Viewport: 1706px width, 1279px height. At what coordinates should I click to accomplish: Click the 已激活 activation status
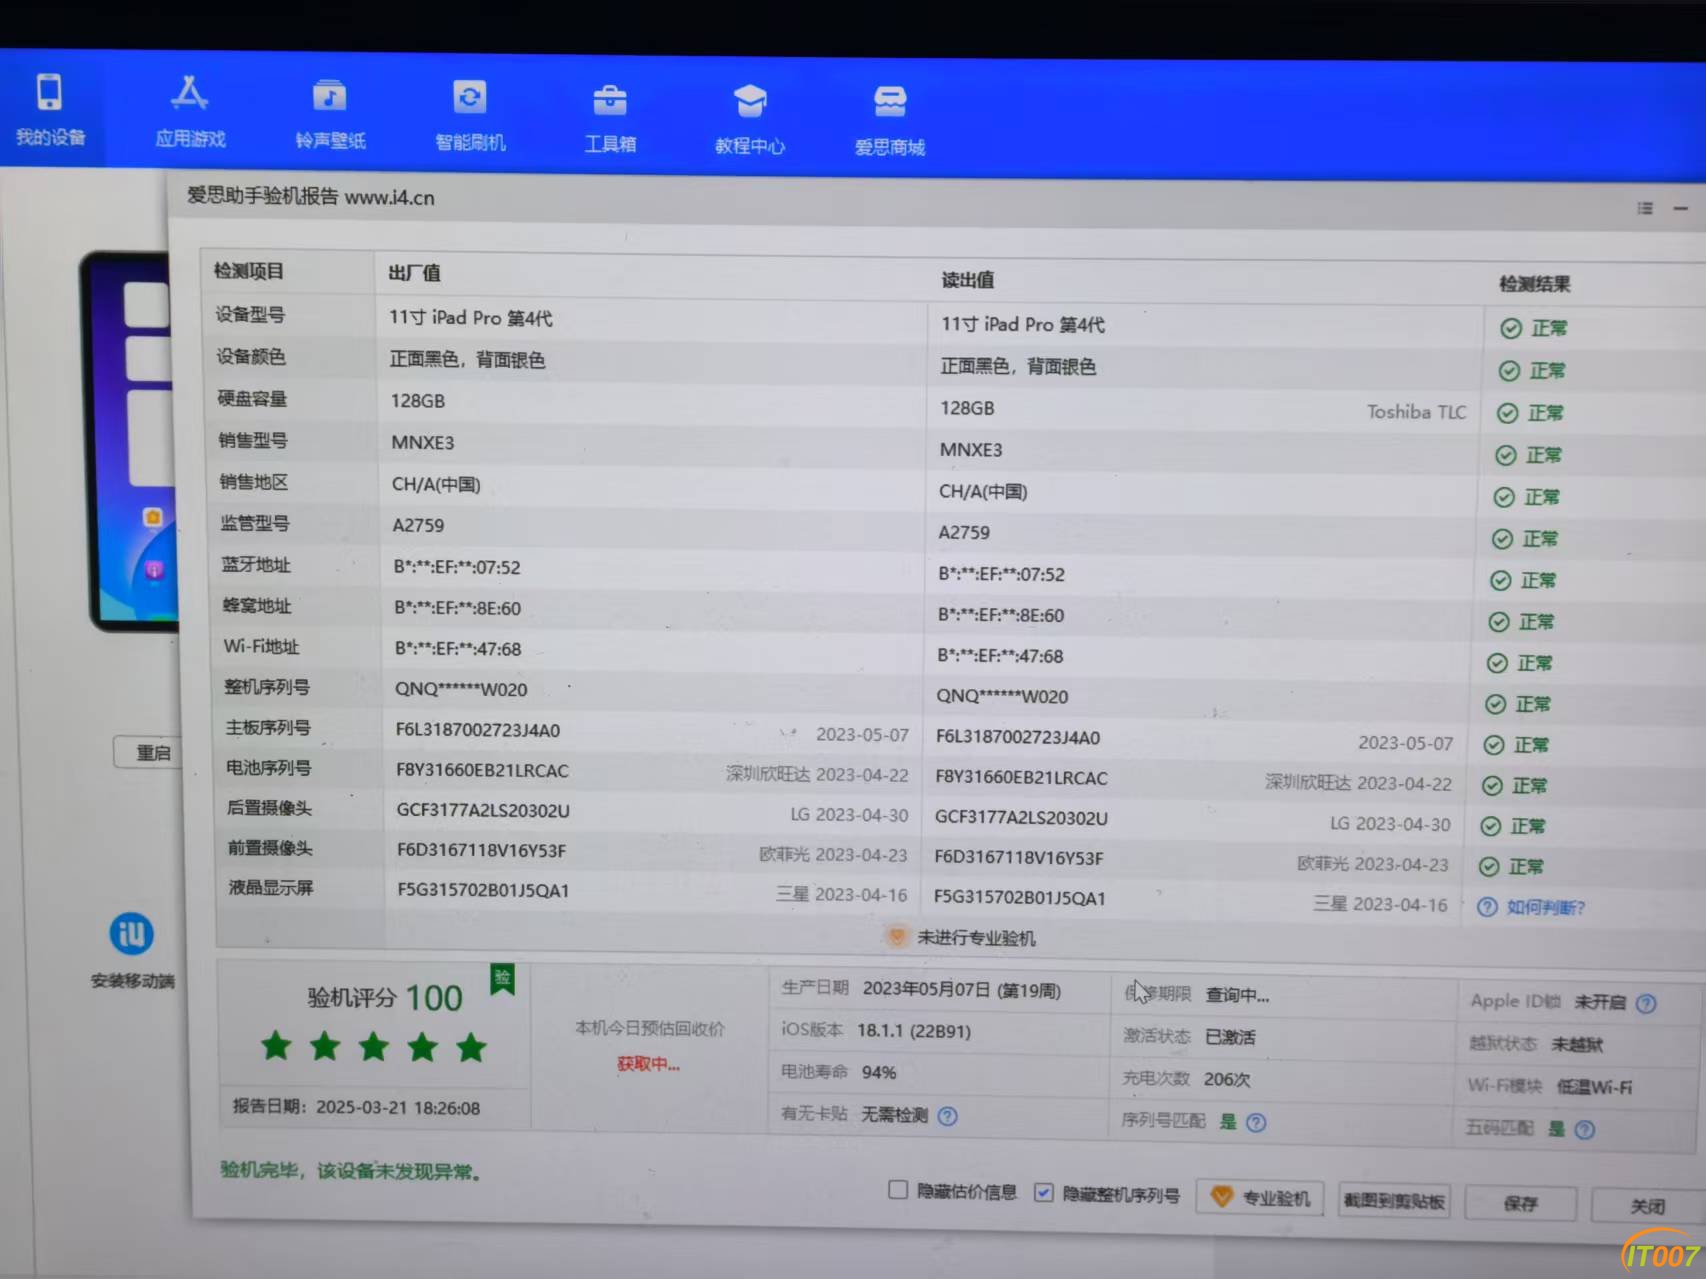[1230, 1037]
